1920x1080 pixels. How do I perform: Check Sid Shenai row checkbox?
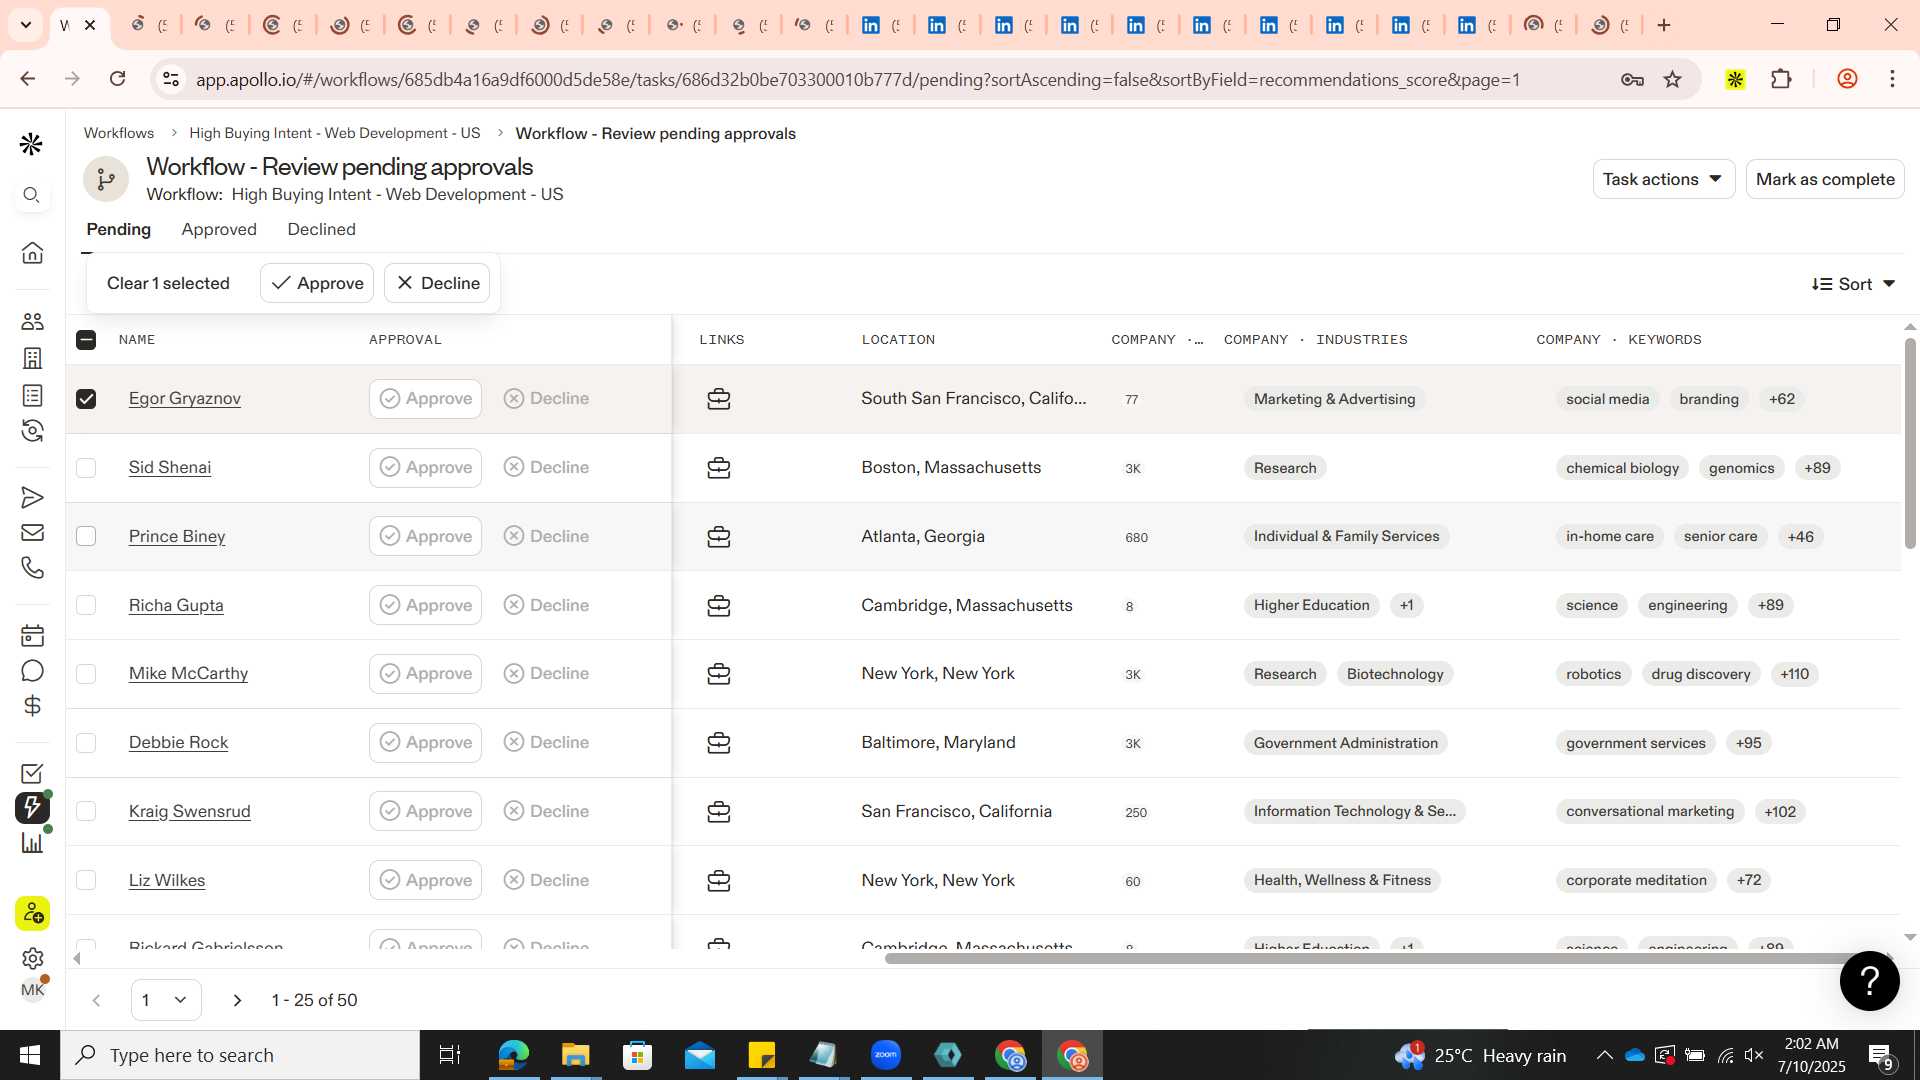click(x=86, y=468)
